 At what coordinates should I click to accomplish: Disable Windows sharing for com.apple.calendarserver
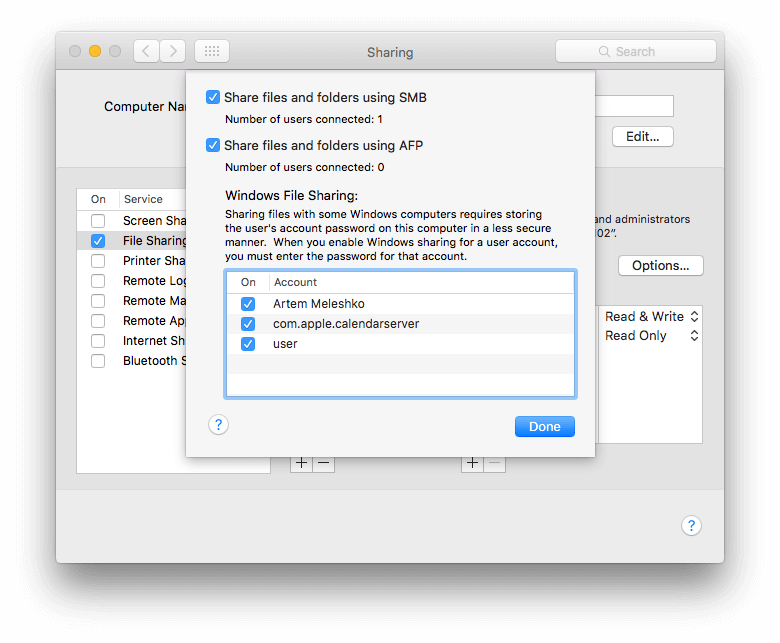[248, 324]
